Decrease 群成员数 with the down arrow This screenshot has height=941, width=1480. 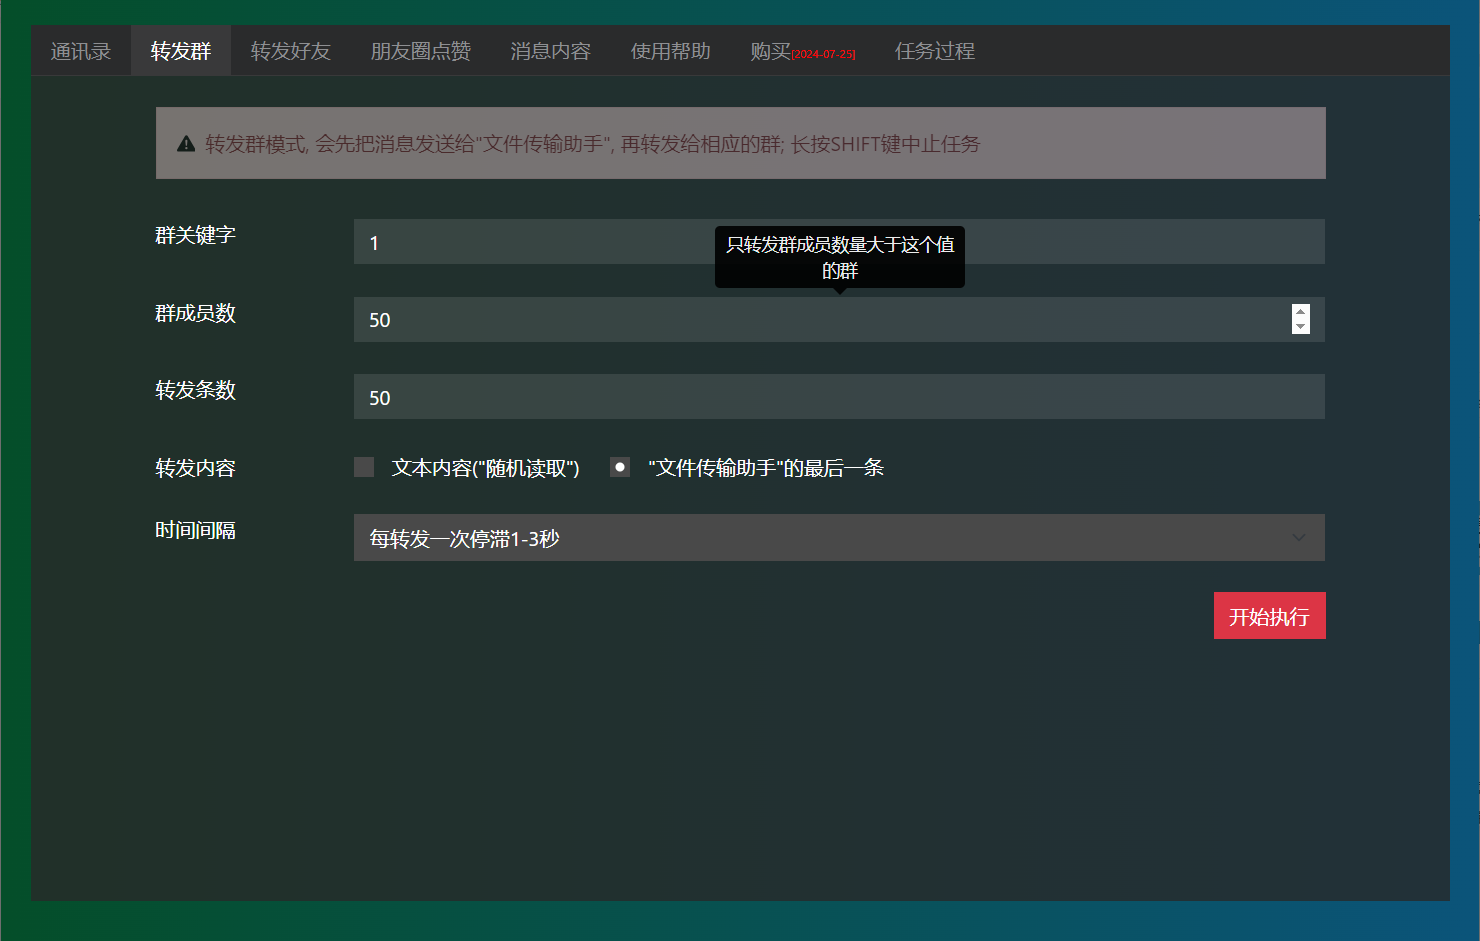pos(1300,327)
